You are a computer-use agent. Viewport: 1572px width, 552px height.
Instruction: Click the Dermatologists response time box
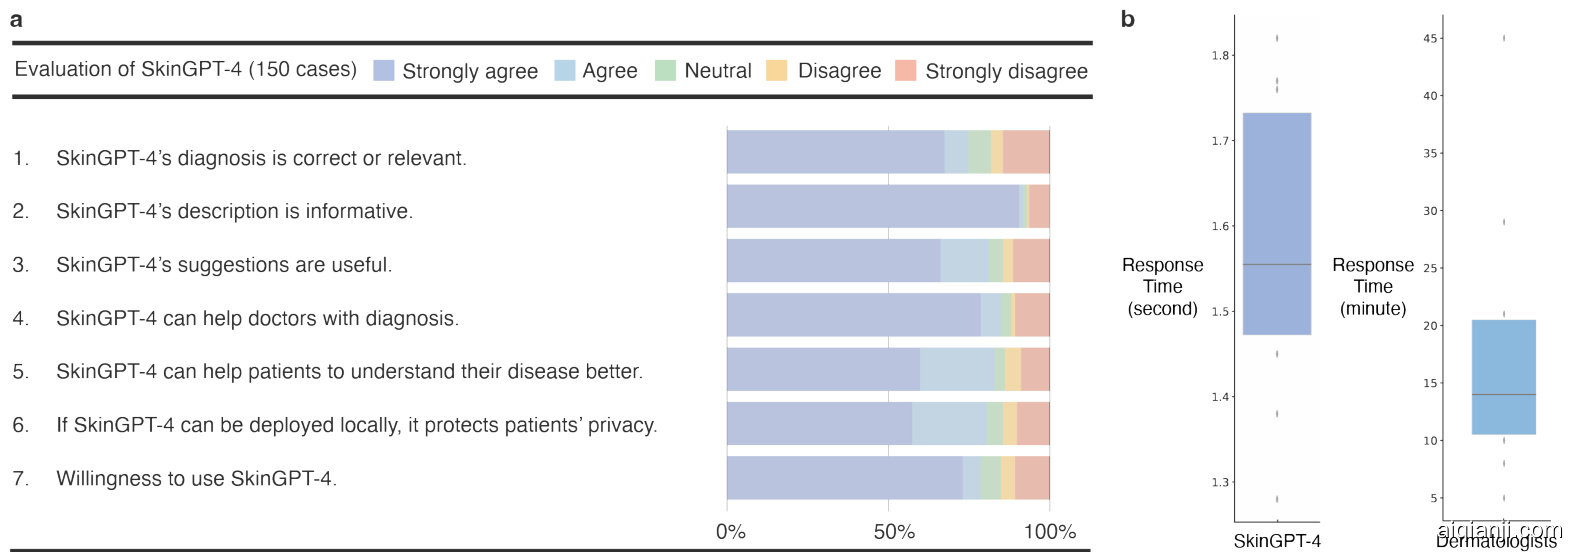1503,360
